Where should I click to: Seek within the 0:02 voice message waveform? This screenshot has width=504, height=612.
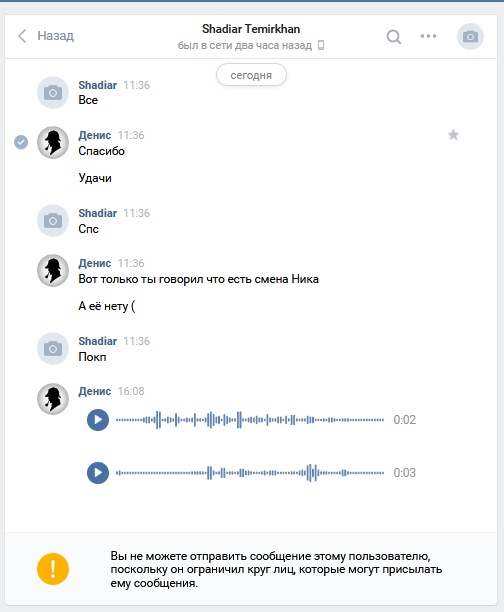click(x=250, y=420)
